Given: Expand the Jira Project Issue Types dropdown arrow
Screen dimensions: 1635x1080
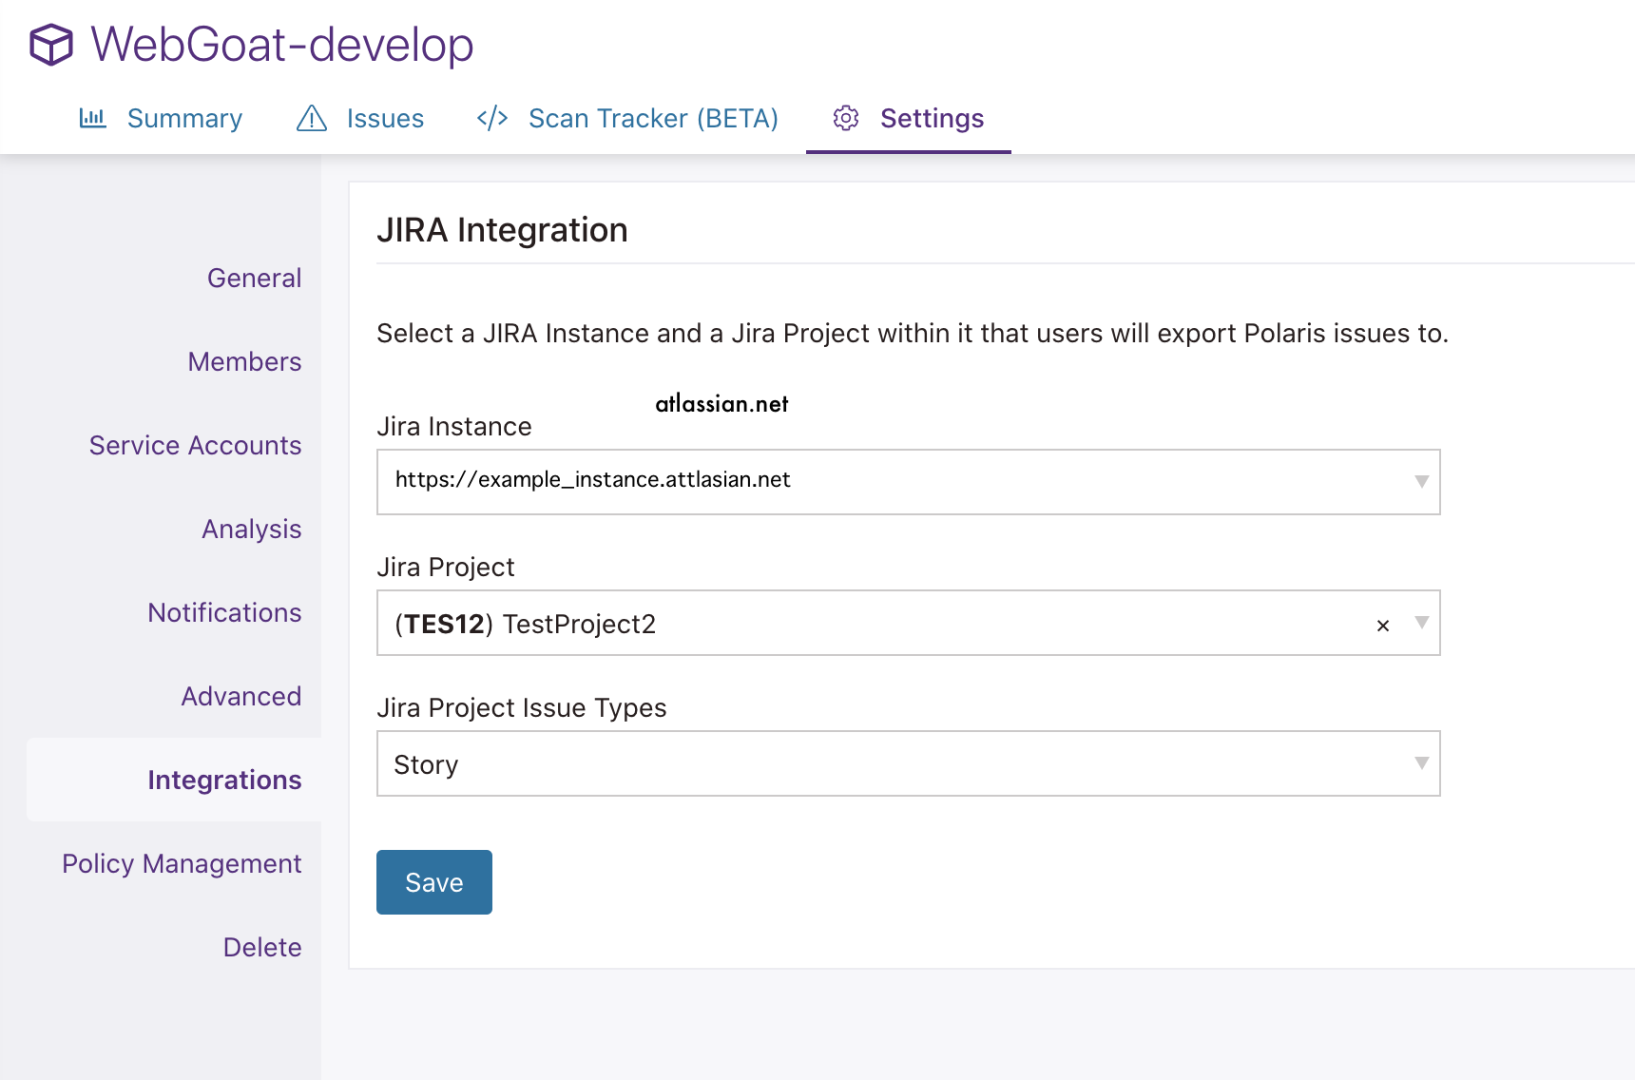Looking at the screenshot, I should pos(1421,764).
